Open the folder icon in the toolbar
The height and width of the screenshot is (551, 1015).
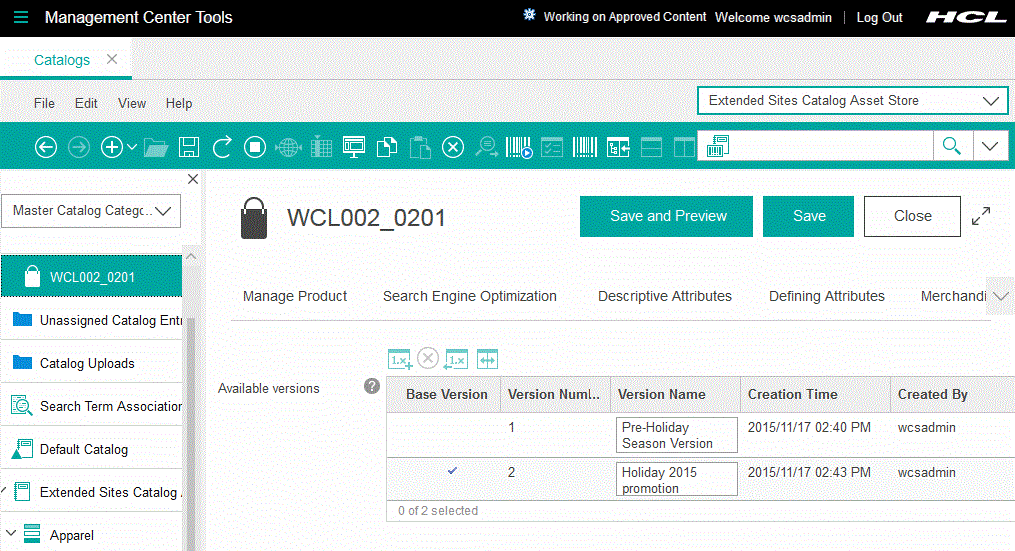tap(155, 147)
